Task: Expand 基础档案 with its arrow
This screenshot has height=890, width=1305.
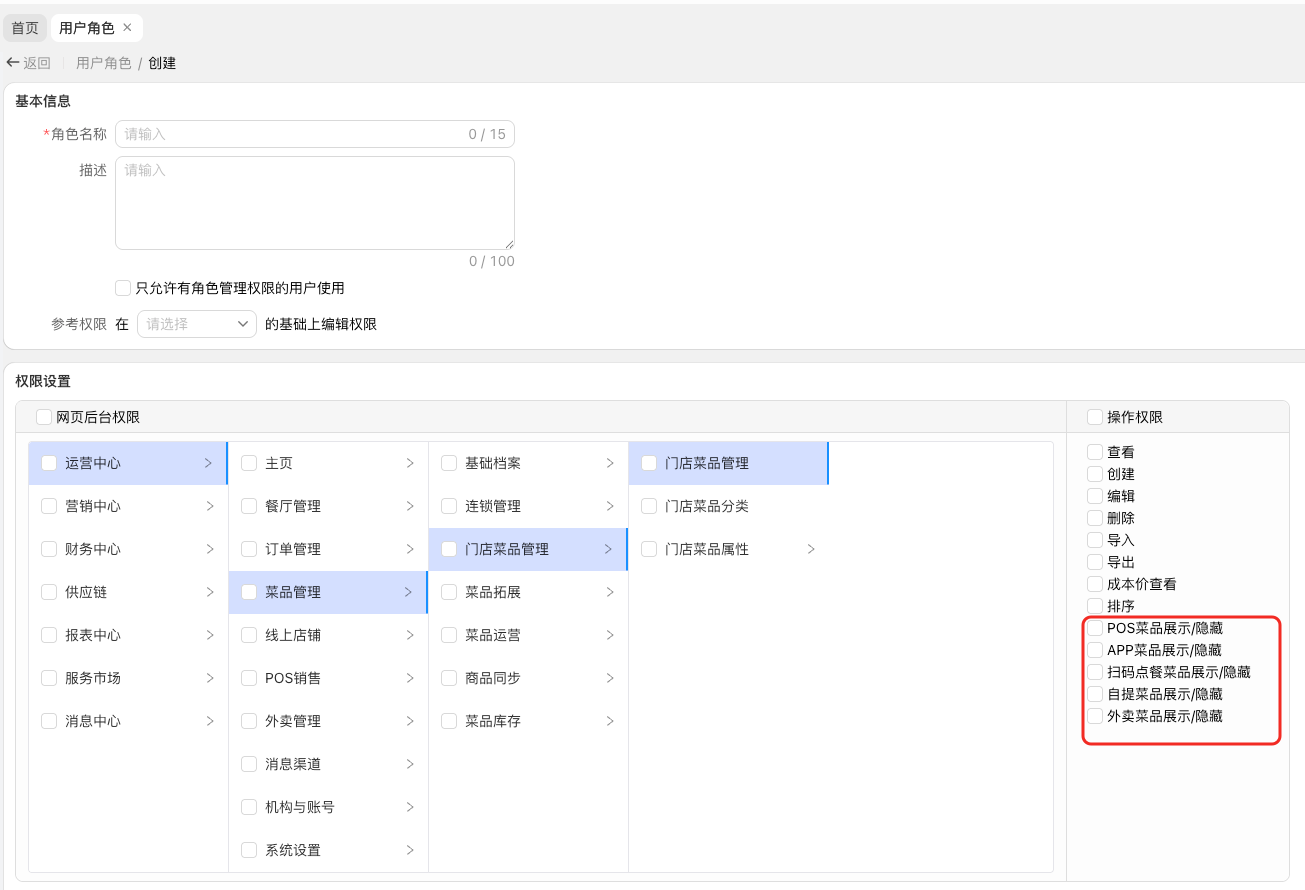Action: click(x=609, y=463)
